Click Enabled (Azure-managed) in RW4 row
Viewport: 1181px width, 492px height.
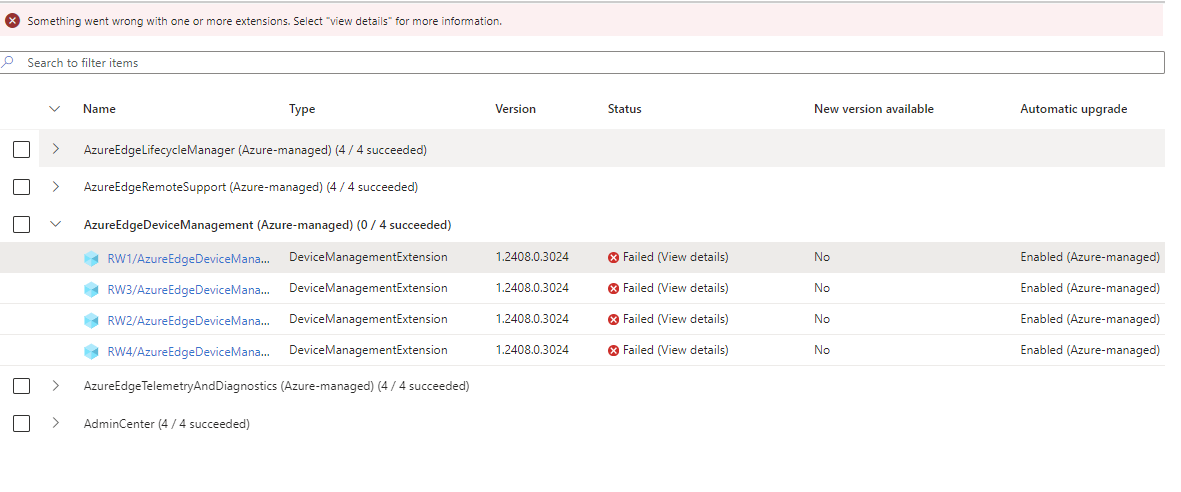click(x=1090, y=350)
